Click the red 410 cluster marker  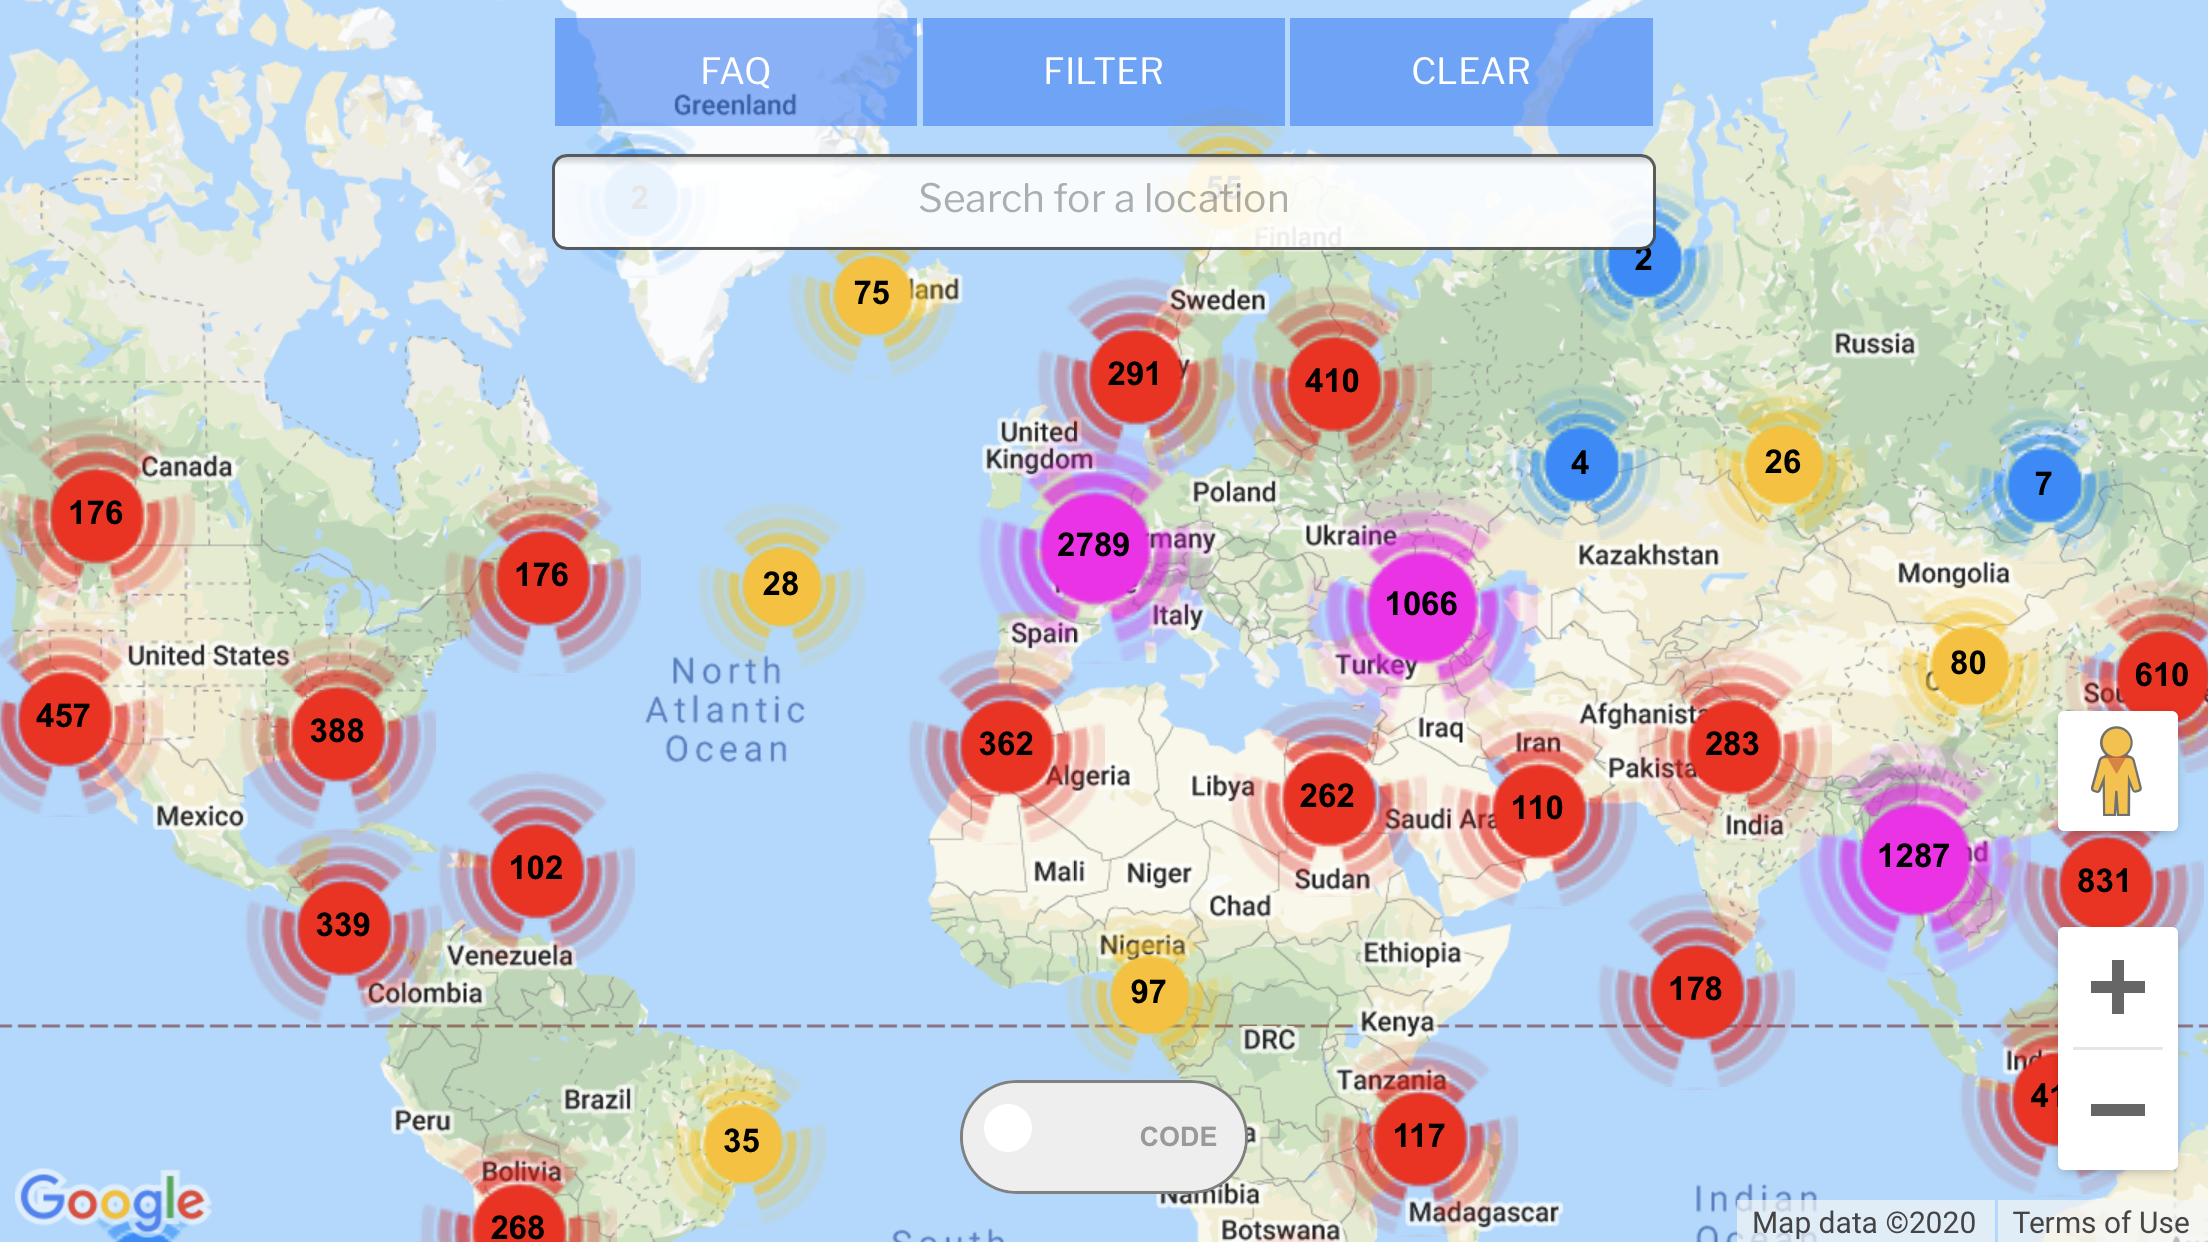[x=1332, y=382]
